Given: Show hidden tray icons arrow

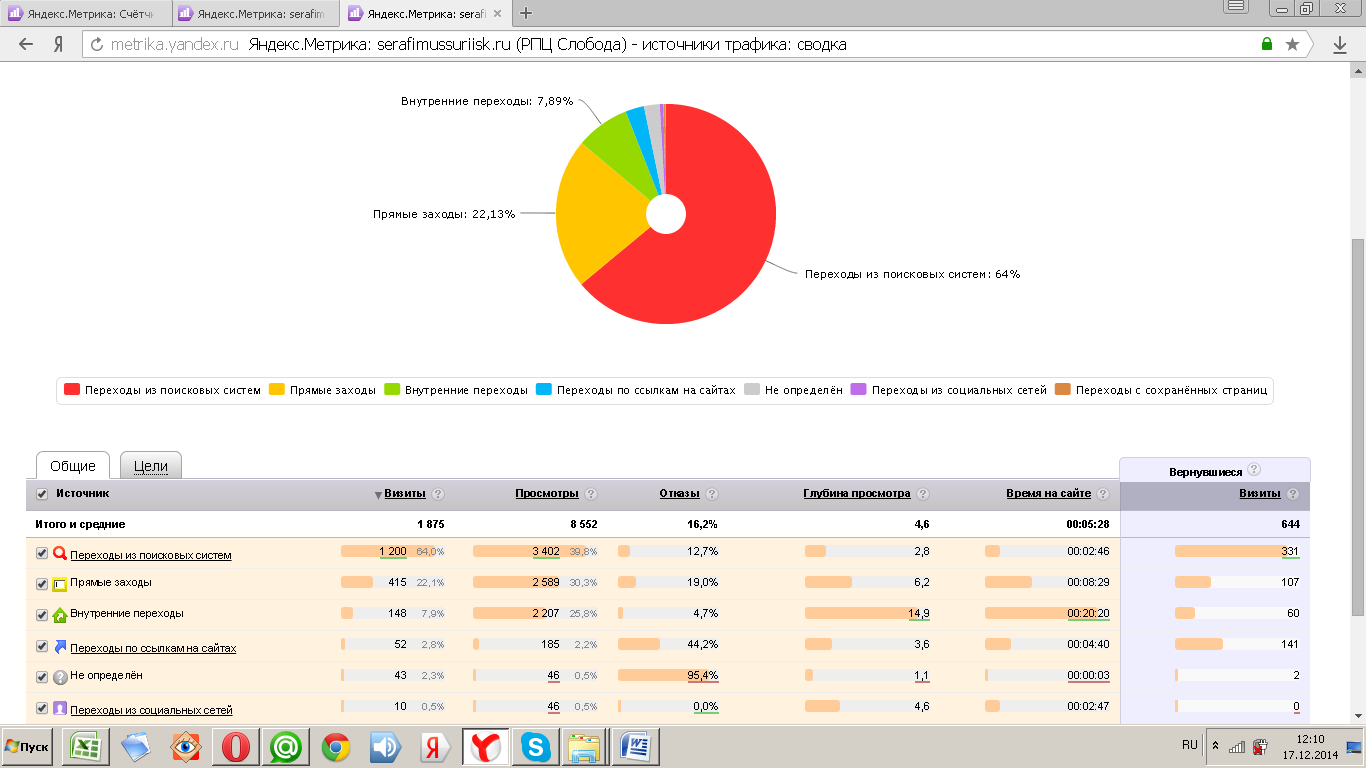Looking at the screenshot, I should 1216,746.
